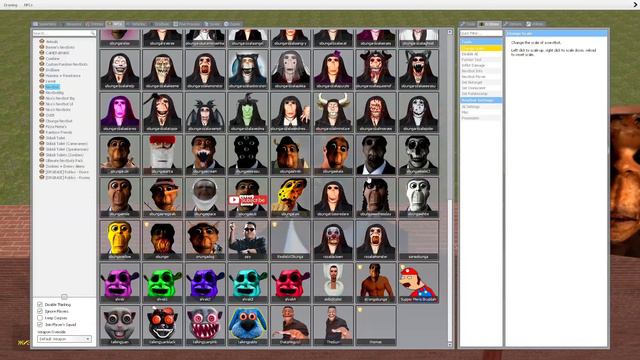Select the solid yellow Obunga nextbot
The width and height of the screenshot is (640, 360).
click(120, 240)
